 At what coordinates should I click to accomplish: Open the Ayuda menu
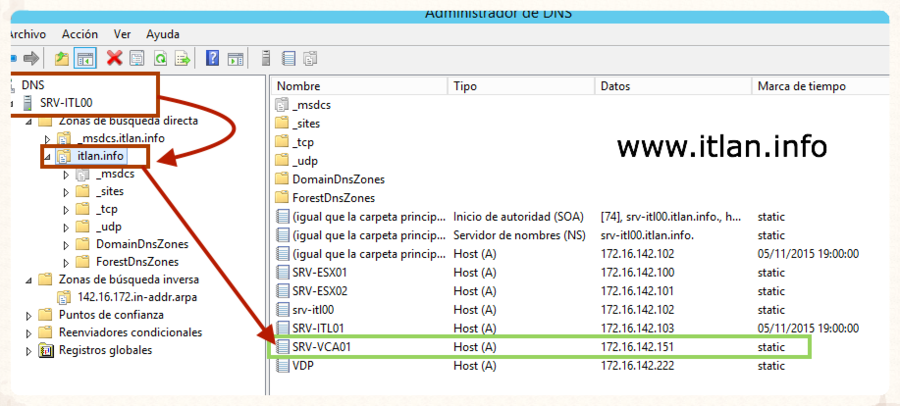coord(162,34)
